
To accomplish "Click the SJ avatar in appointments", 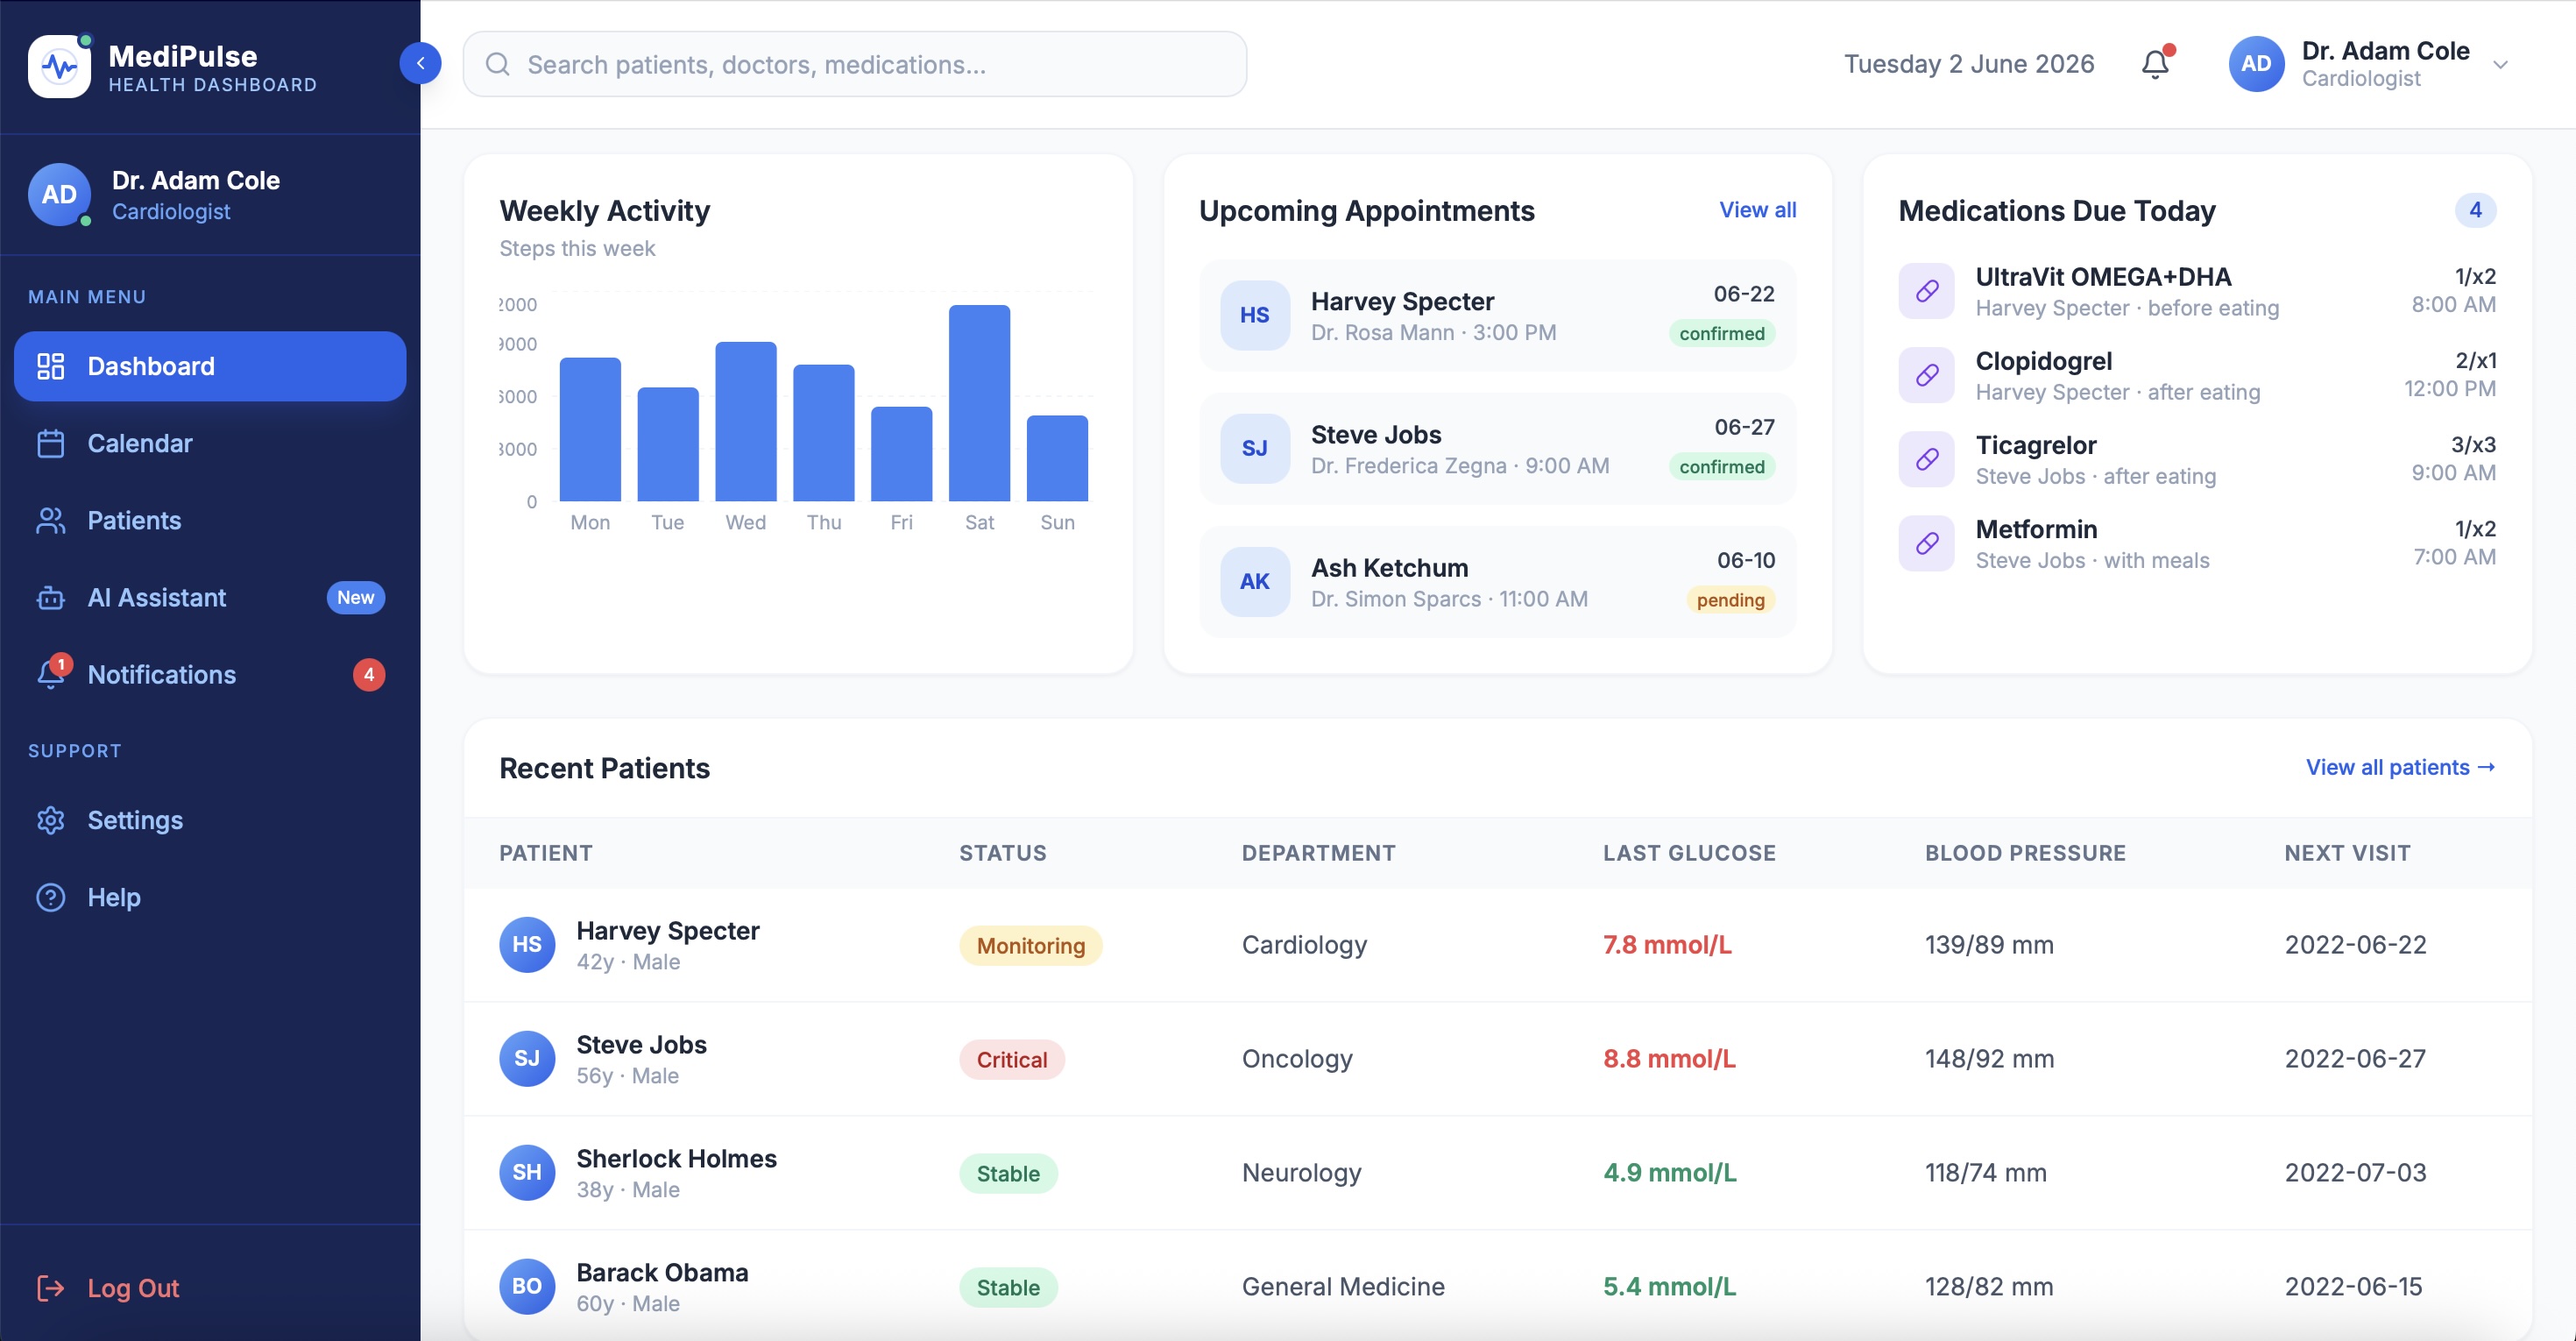I will [x=1254, y=448].
